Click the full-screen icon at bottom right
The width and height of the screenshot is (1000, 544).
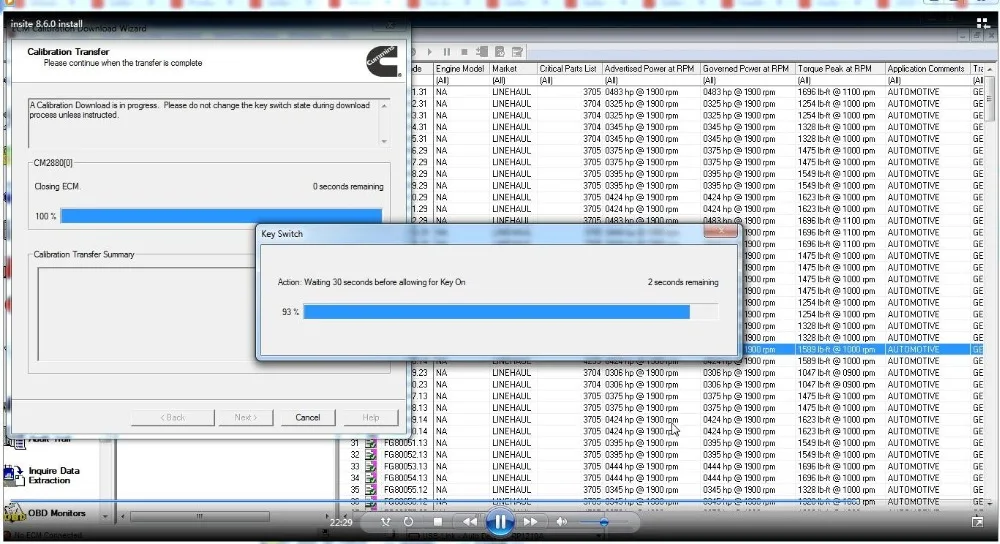978,522
